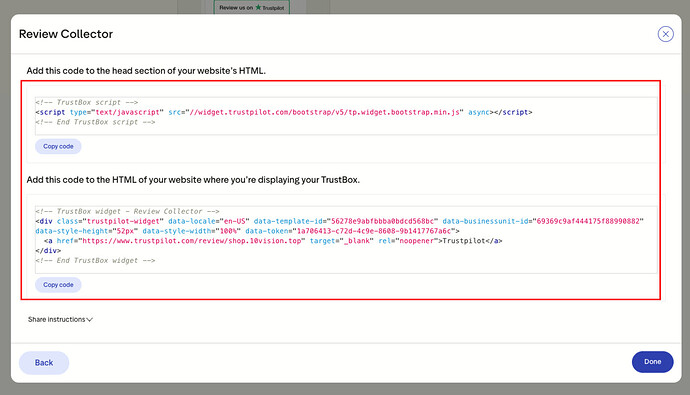The image size is (690, 395).
Task: Expand the Share instructions section
Action: [60, 319]
